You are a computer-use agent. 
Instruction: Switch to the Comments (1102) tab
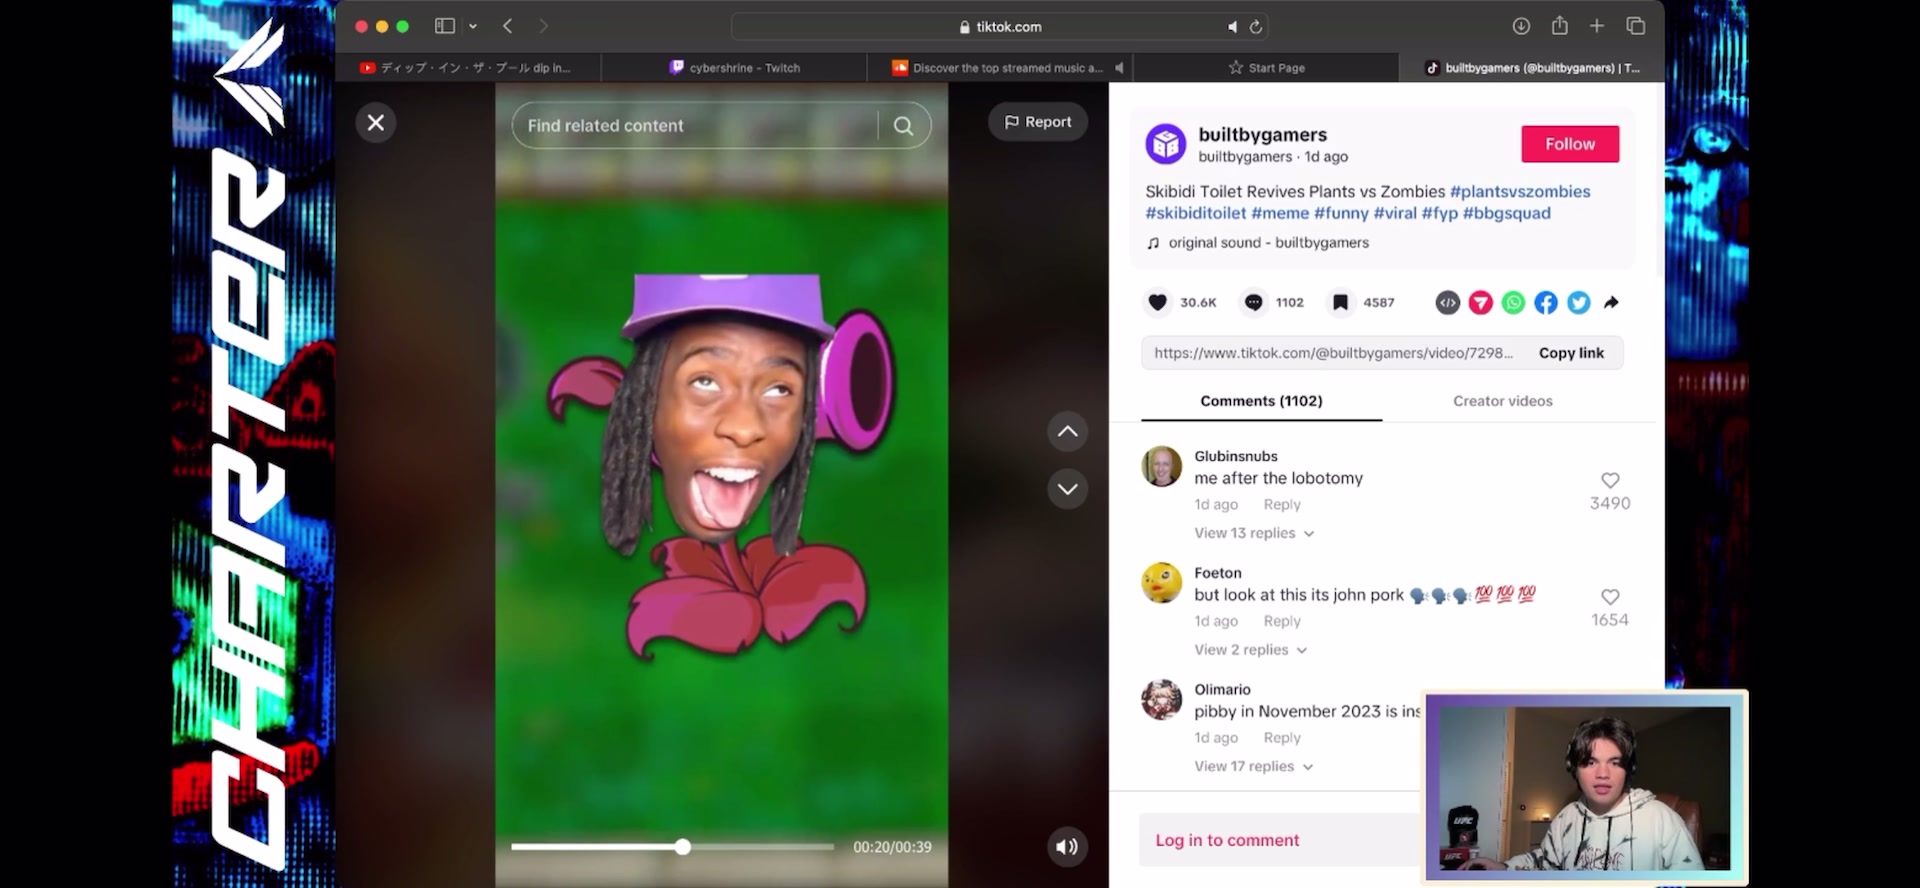click(x=1261, y=401)
